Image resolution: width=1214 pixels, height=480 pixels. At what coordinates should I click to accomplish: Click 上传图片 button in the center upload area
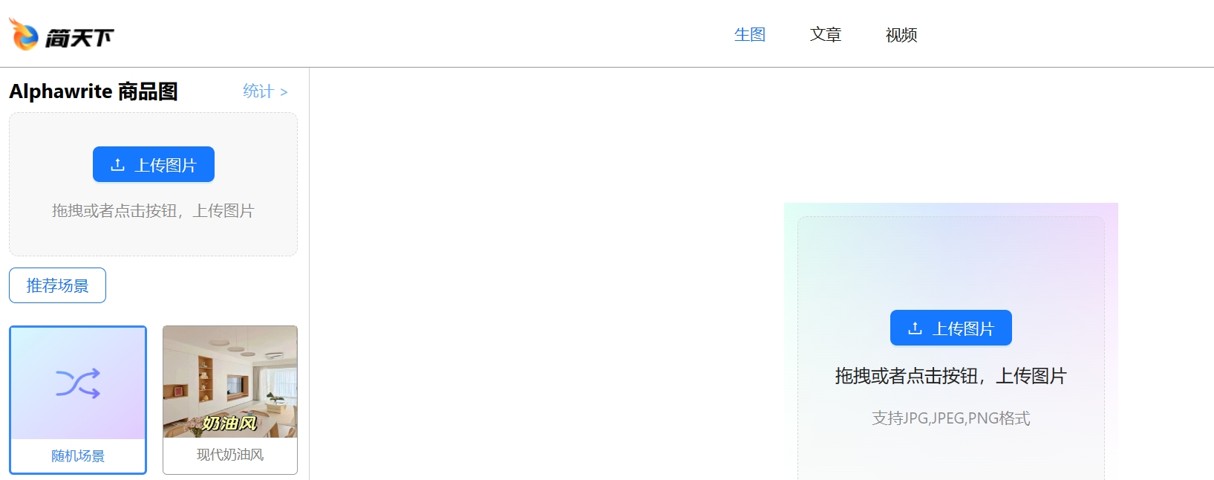click(951, 328)
